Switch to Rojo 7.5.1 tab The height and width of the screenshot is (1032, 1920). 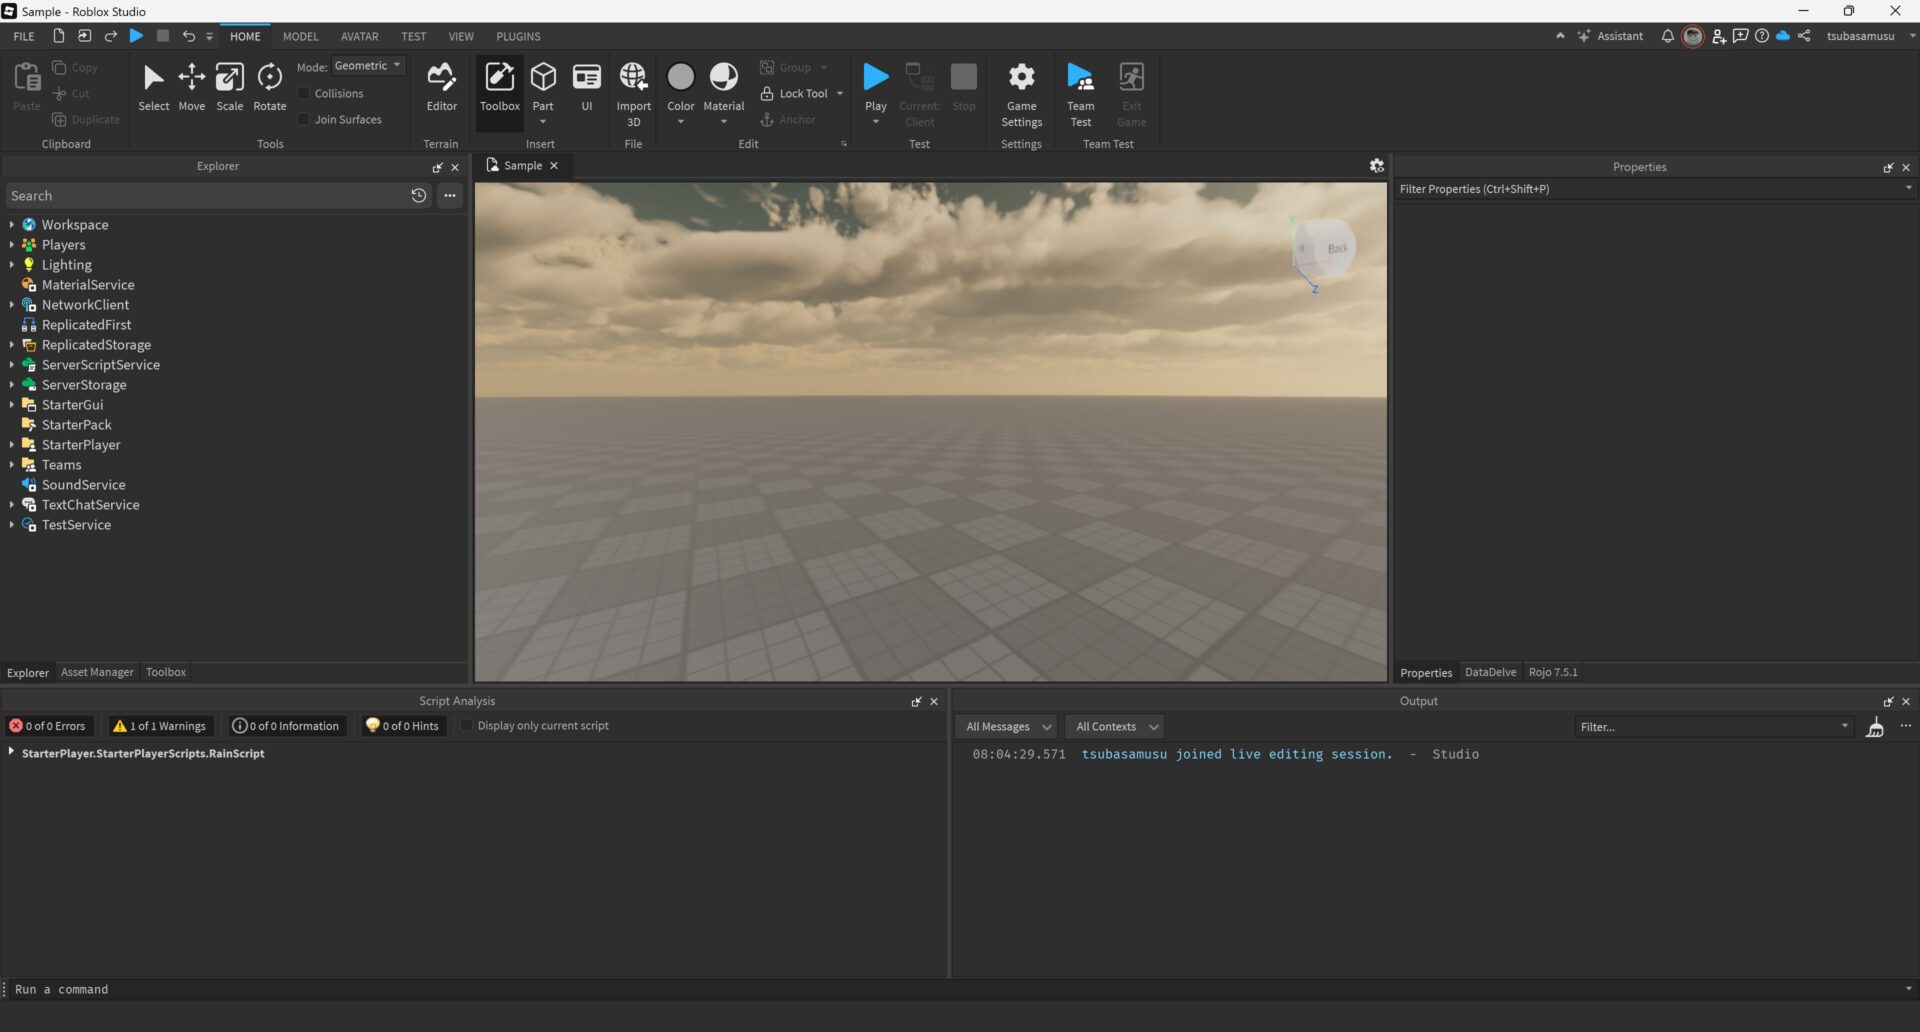tap(1552, 672)
